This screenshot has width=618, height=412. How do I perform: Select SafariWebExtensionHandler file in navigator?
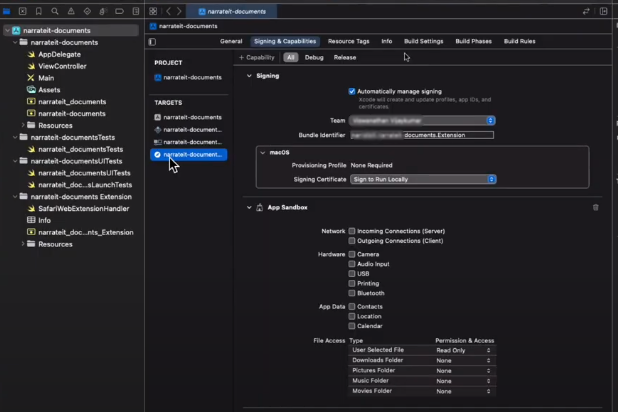(x=84, y=209)
